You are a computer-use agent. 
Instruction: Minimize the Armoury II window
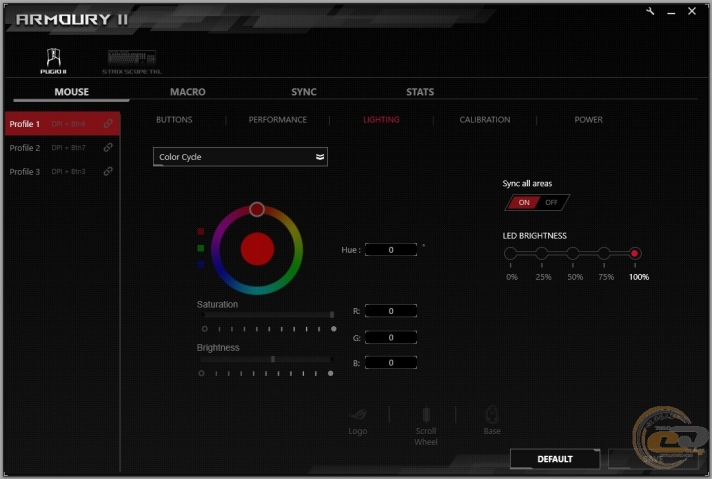point(671,12)
